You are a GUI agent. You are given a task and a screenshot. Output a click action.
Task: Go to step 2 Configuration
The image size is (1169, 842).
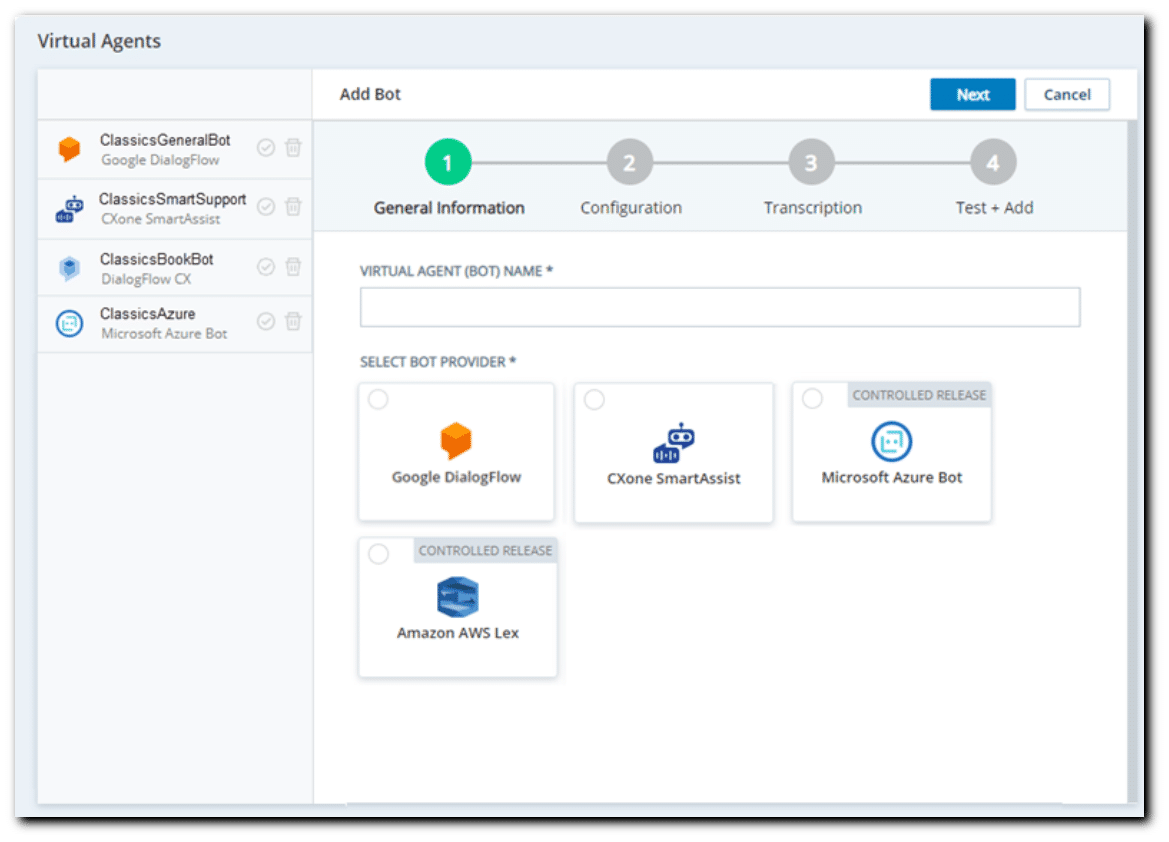[x=629, y=163]
